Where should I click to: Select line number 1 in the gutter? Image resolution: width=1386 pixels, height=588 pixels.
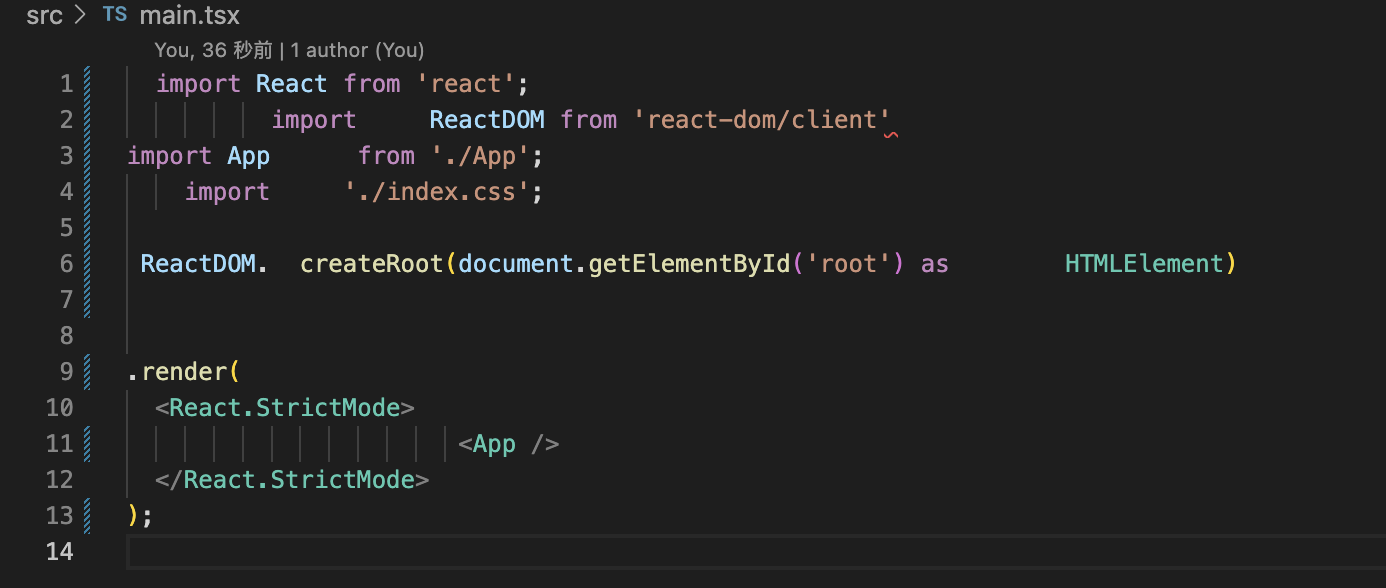pyautogui.click(x=66, y=84)
